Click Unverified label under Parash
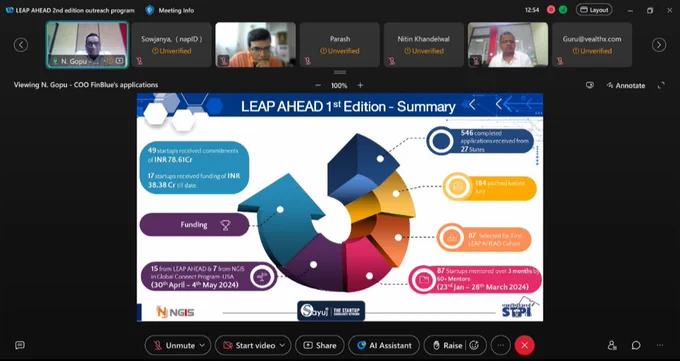This screenshot has height=361, width=680. pos(340,51)
